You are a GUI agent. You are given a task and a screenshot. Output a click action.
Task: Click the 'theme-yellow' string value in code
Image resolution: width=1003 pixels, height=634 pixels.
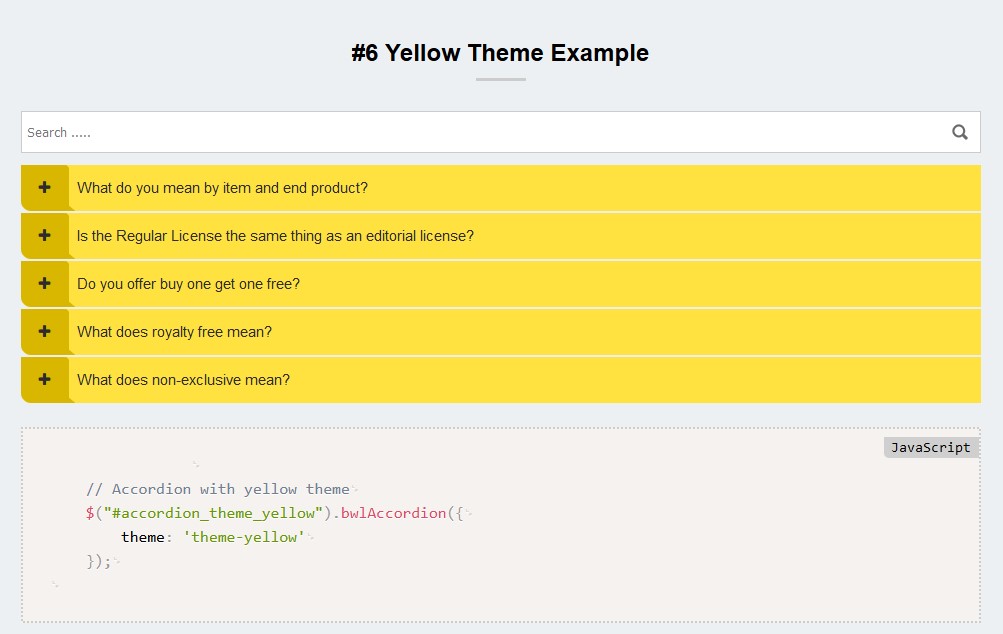click(244, 537)
